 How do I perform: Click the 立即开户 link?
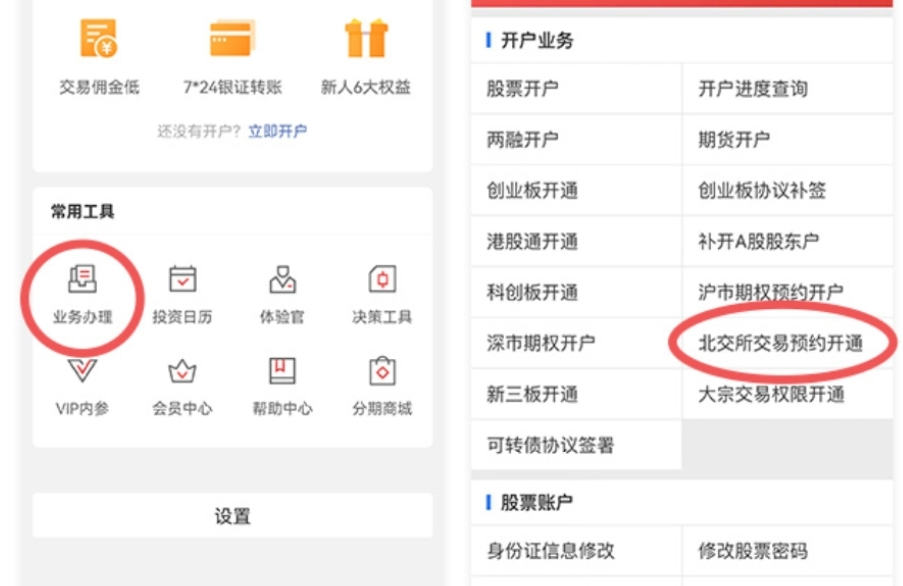[277, 131]
